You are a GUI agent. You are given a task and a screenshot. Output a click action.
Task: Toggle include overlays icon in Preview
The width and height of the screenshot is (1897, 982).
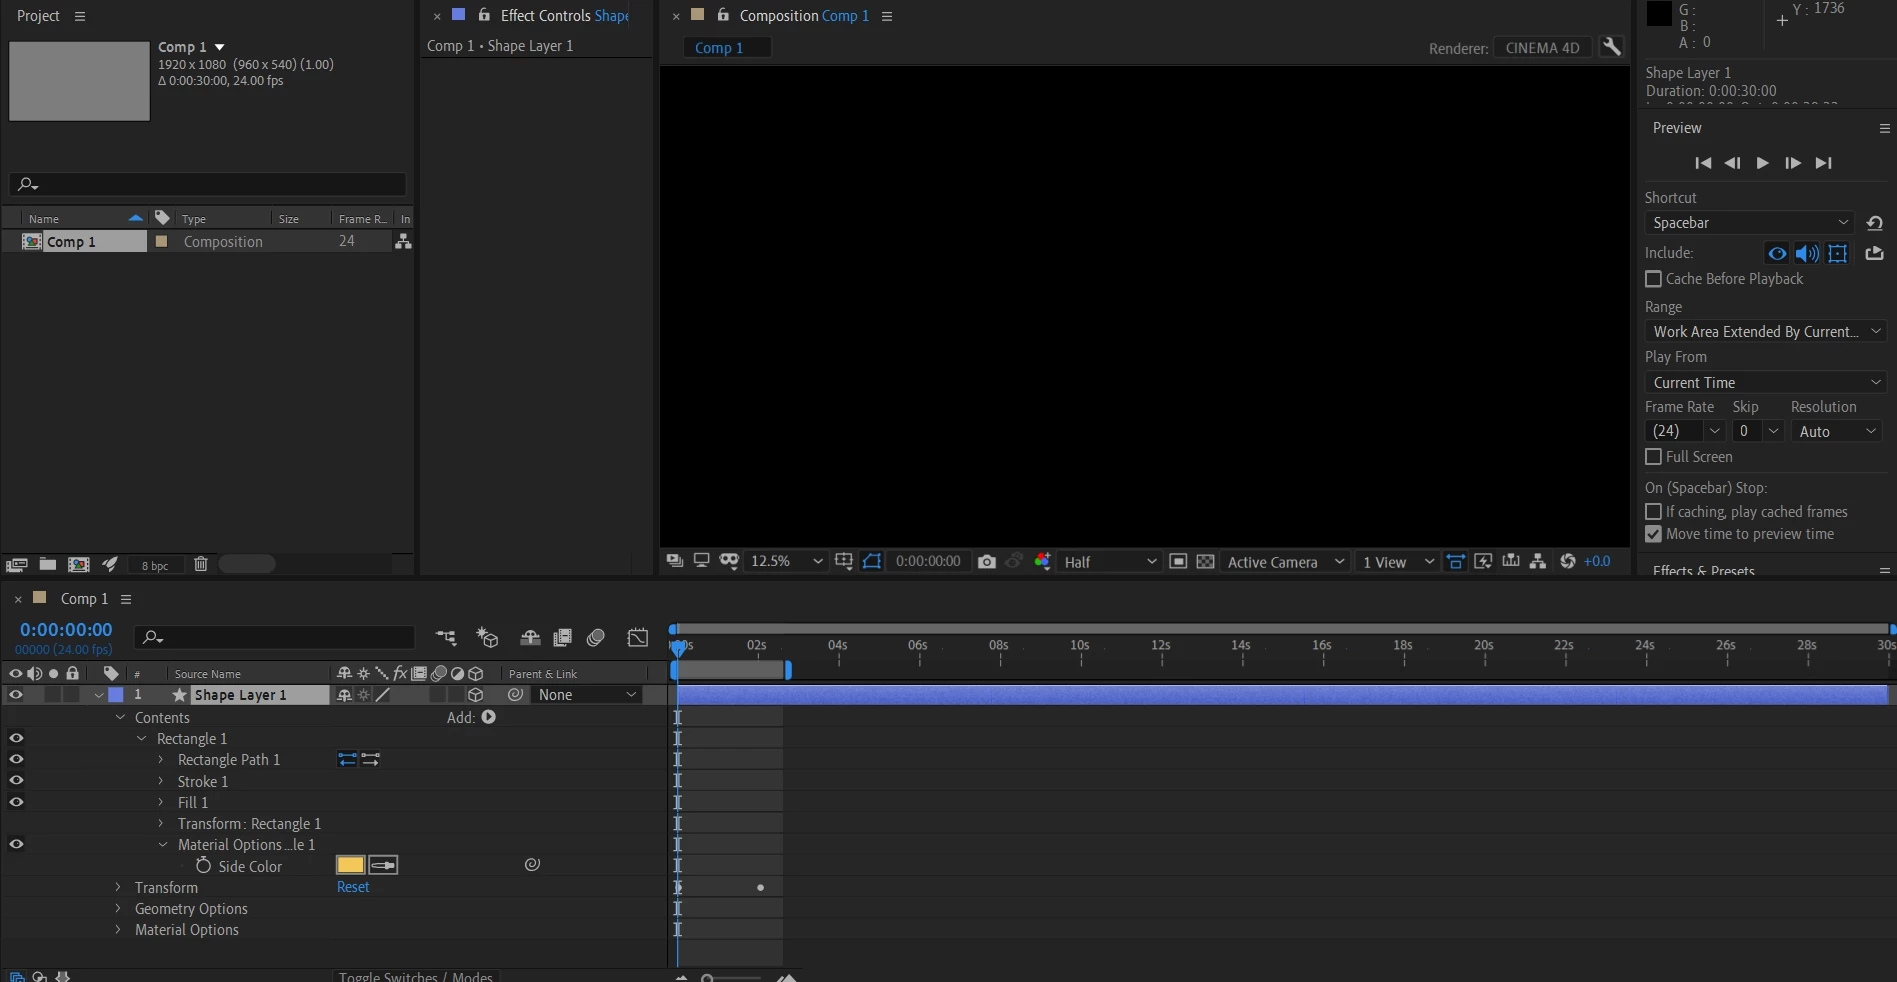[x=1838, y=254]
